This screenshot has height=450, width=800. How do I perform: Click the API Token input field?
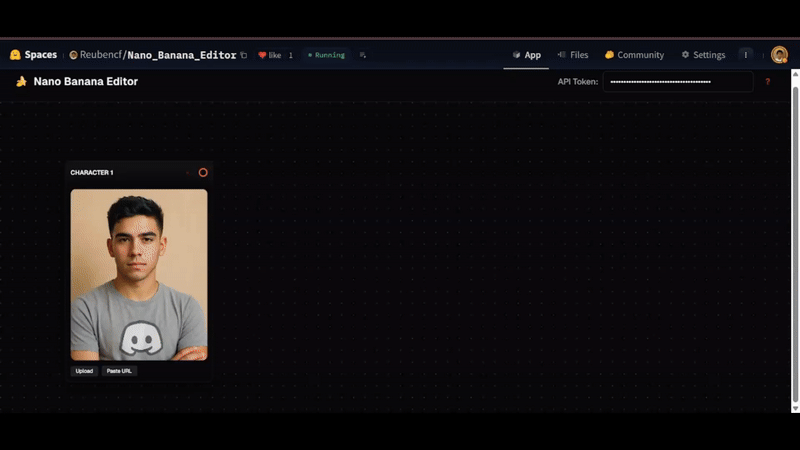(x=677, y=82)
